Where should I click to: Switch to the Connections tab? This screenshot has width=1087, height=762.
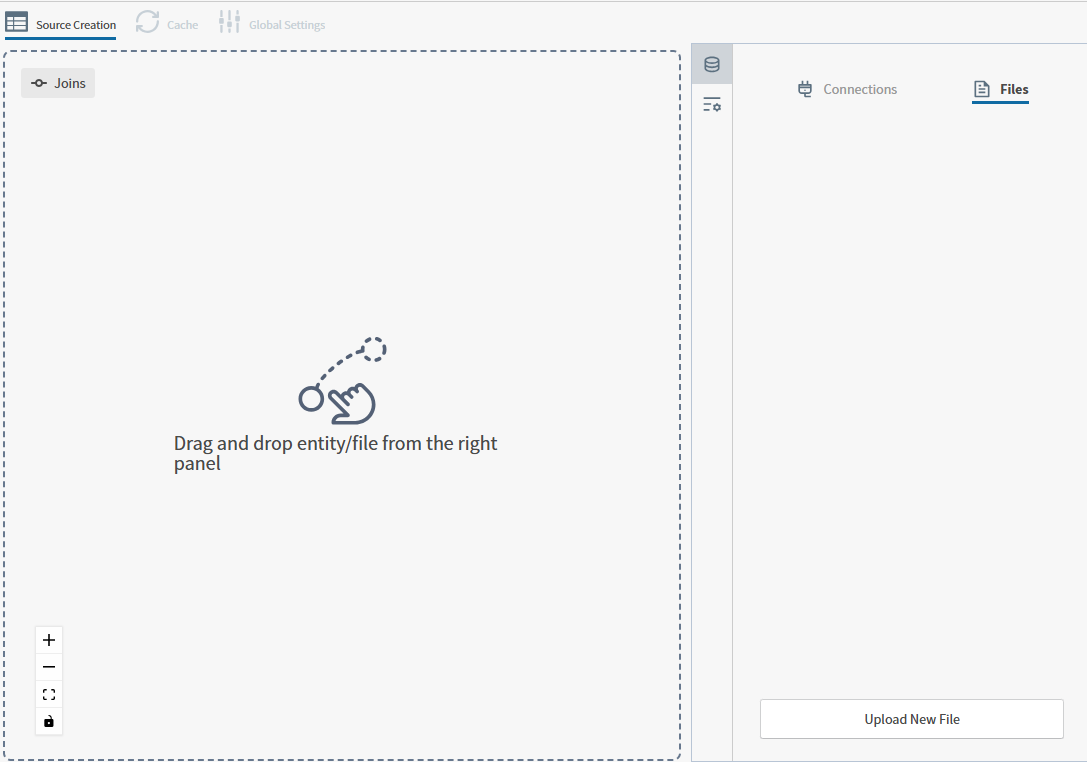(x=847, y=89)
